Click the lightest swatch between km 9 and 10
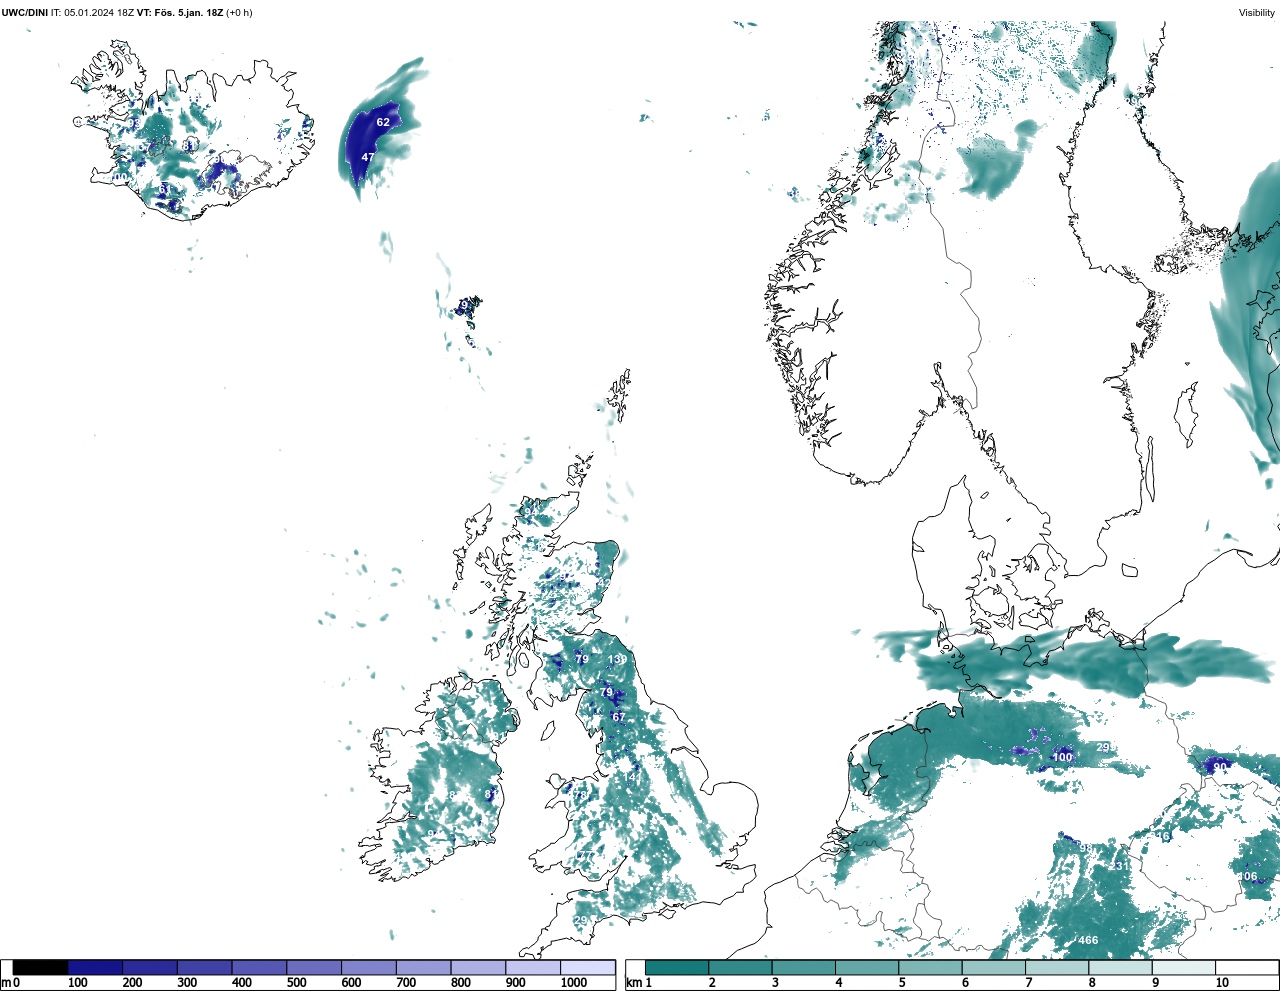Screen dimensions: 1280x991 (1184, 968)
